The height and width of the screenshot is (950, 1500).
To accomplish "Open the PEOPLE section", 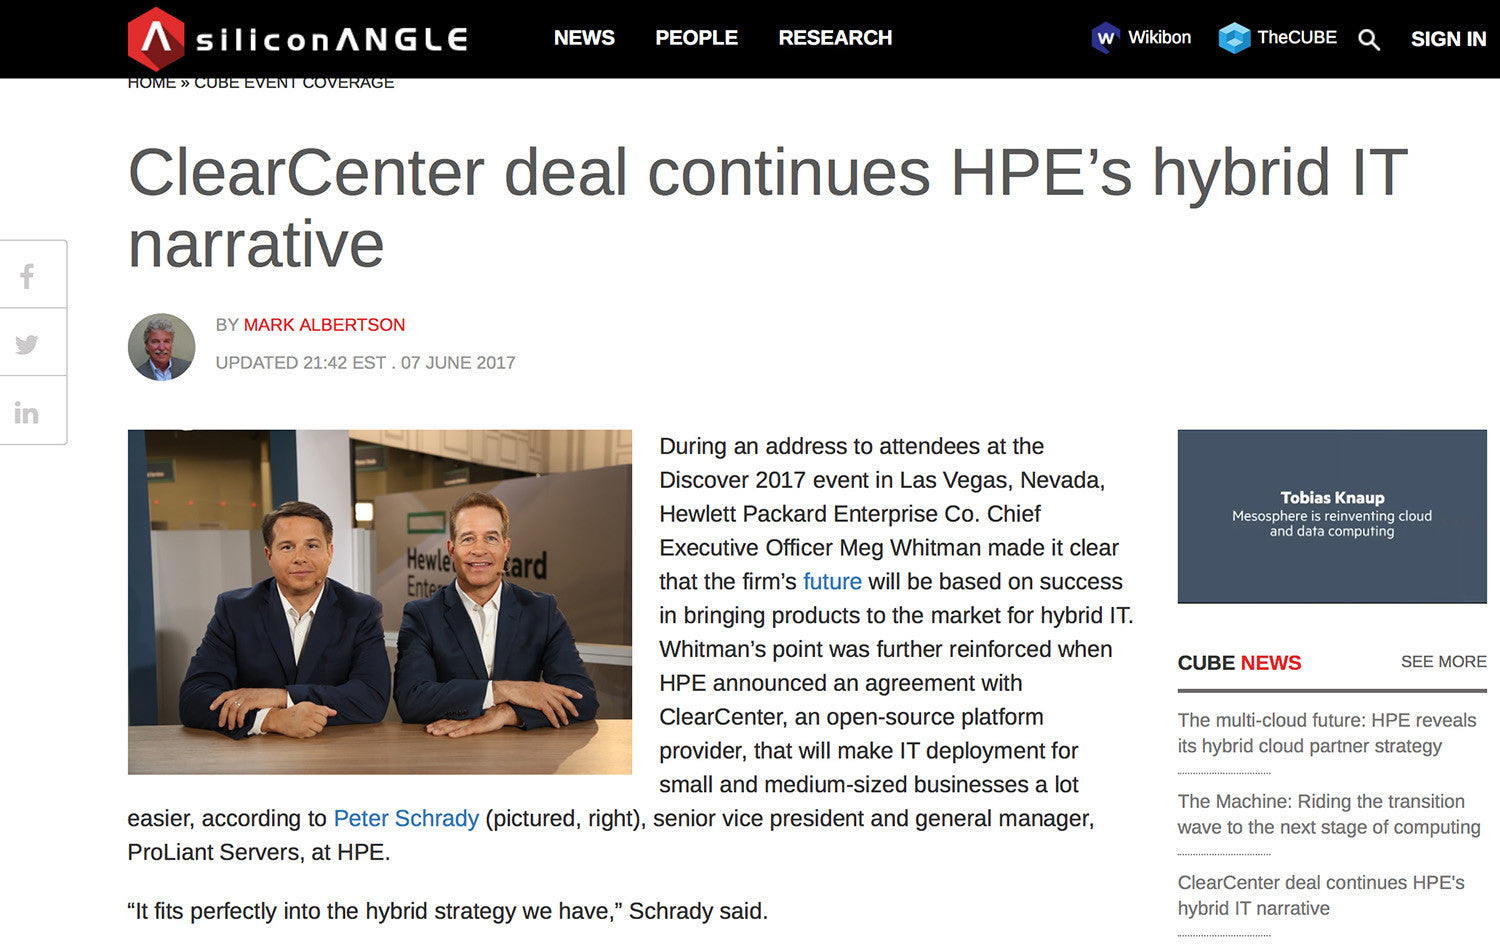I will [x=696, y=38].
